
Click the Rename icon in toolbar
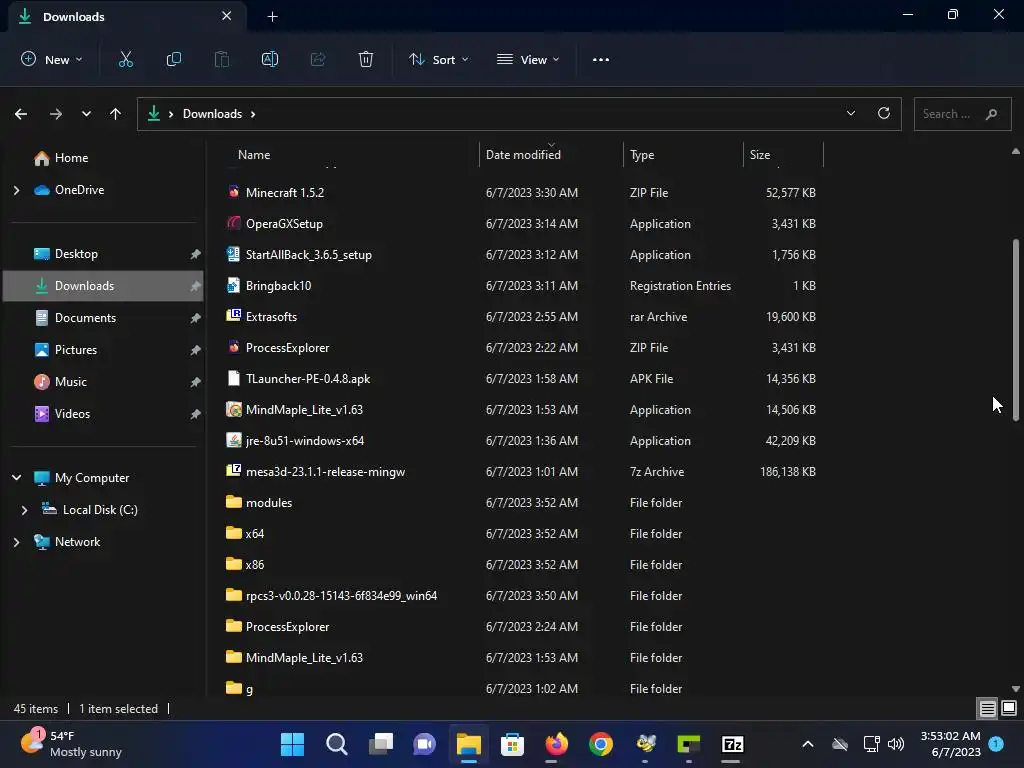click(270, 59)
